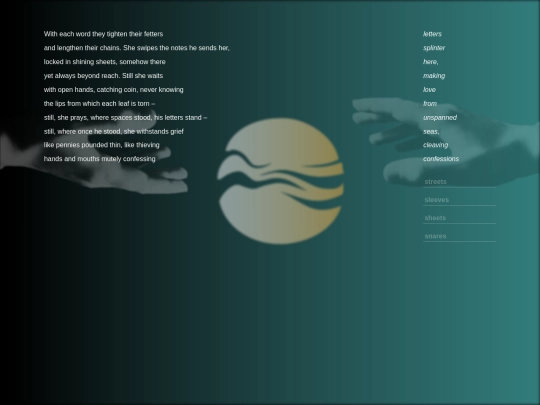Viewport: 540px width, 405px height.
Task: Click the grey open hand image
Action: pyautogui.click(x=94, y=152)
